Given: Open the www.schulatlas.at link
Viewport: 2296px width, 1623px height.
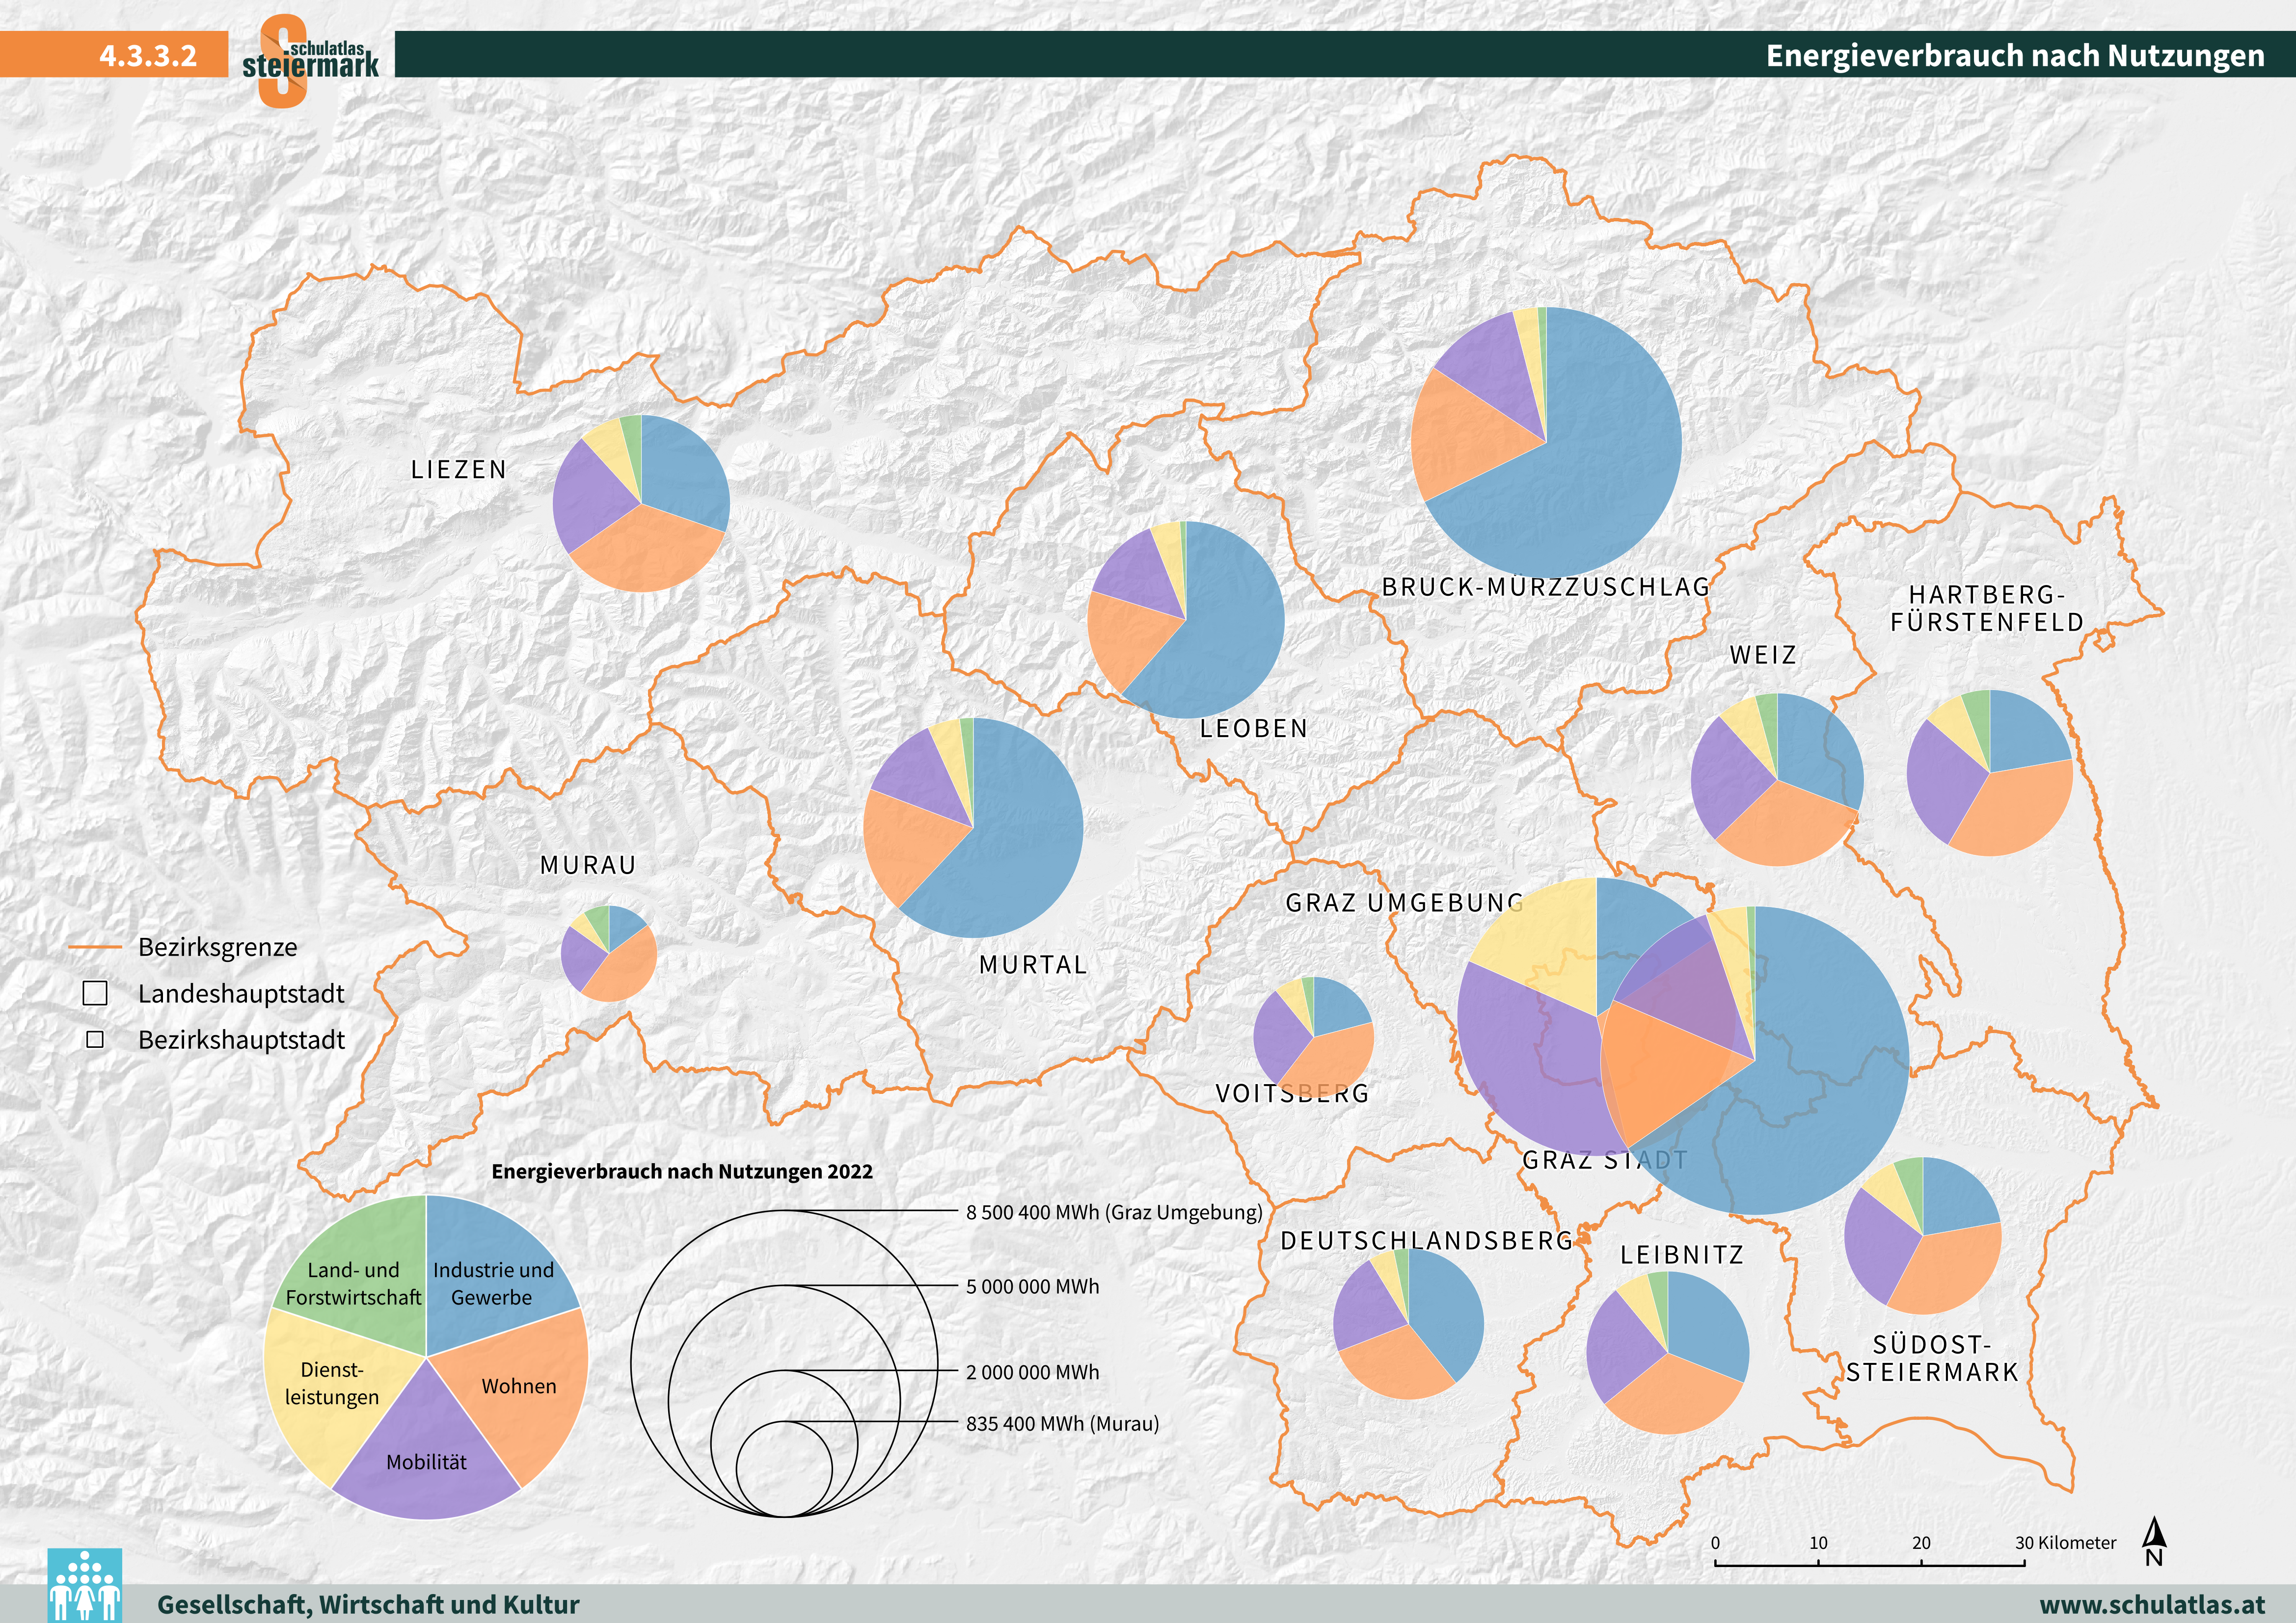Looking at the screenshot, I should (x=2151, y=1604).
